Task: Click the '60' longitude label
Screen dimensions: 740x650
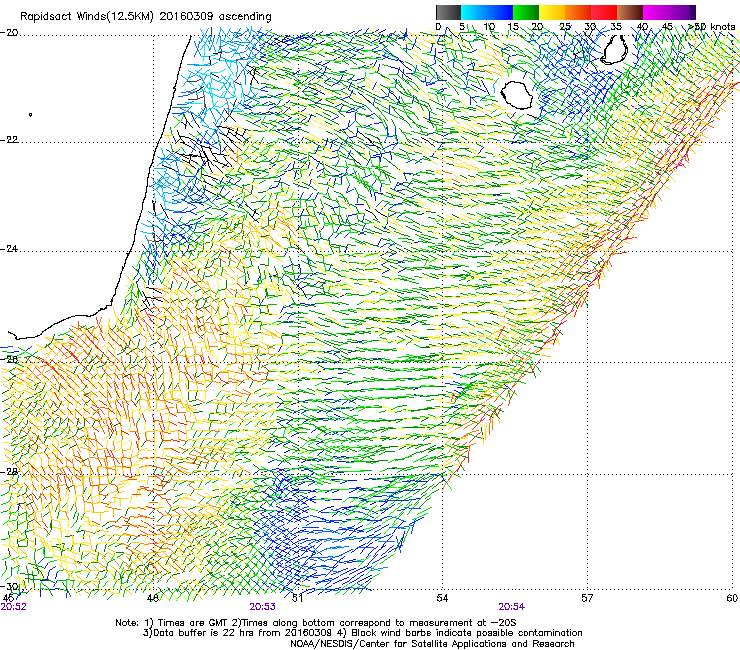Action: pos(732,598)
